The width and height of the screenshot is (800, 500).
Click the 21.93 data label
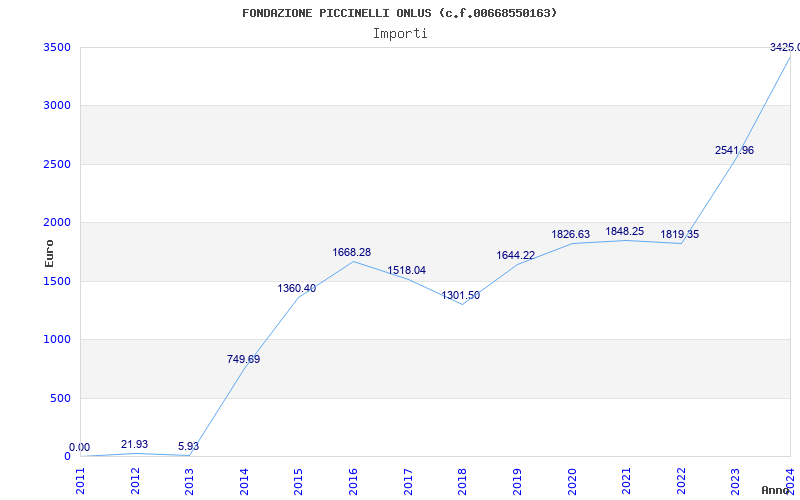coord(134,444)
